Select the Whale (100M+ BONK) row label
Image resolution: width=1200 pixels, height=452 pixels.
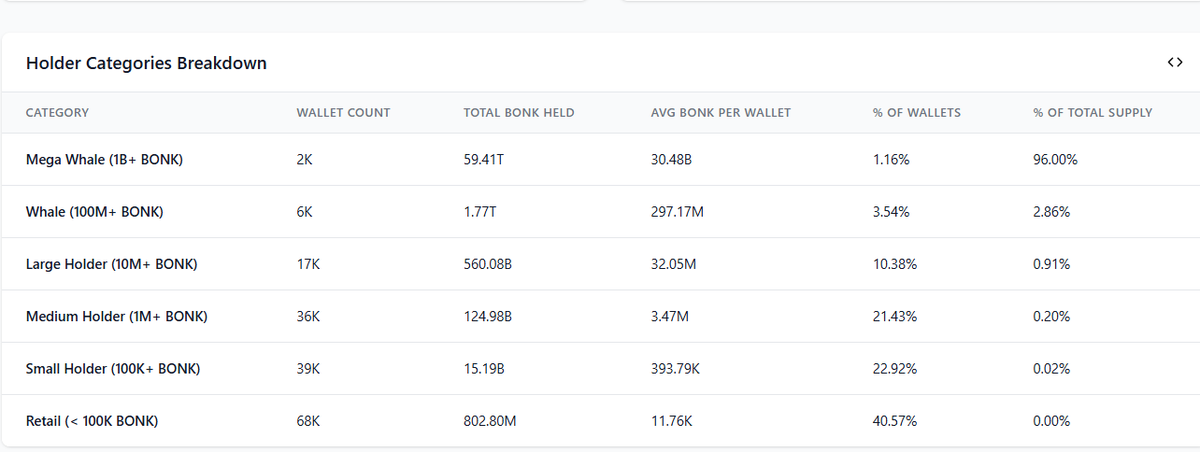pos(94,212)
